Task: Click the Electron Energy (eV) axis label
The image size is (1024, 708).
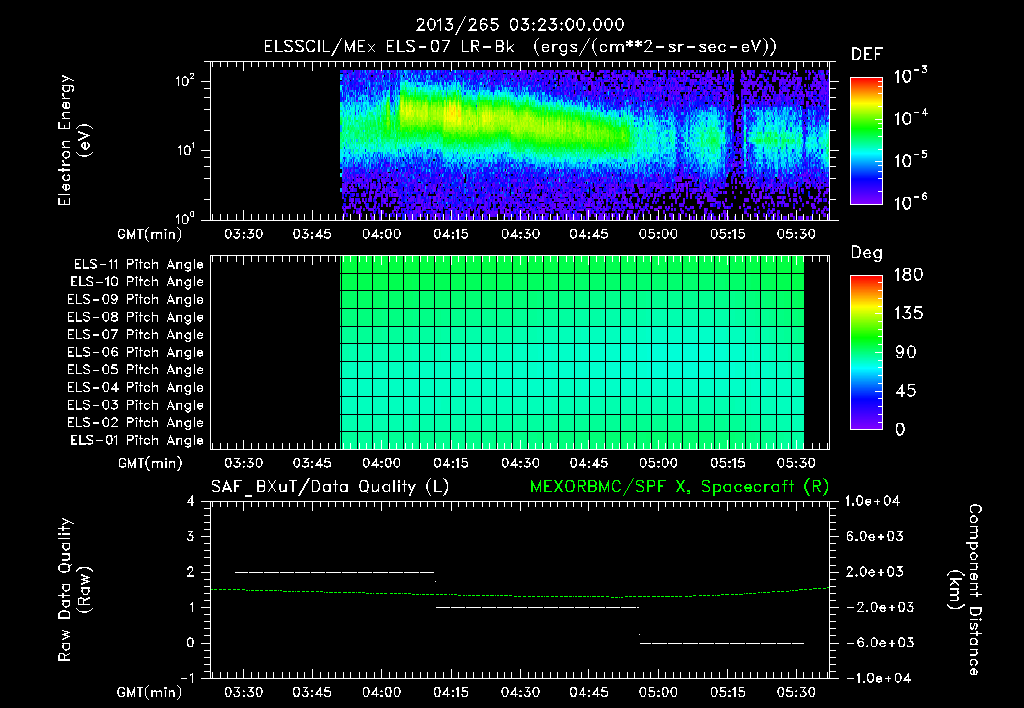Action: 74,140
